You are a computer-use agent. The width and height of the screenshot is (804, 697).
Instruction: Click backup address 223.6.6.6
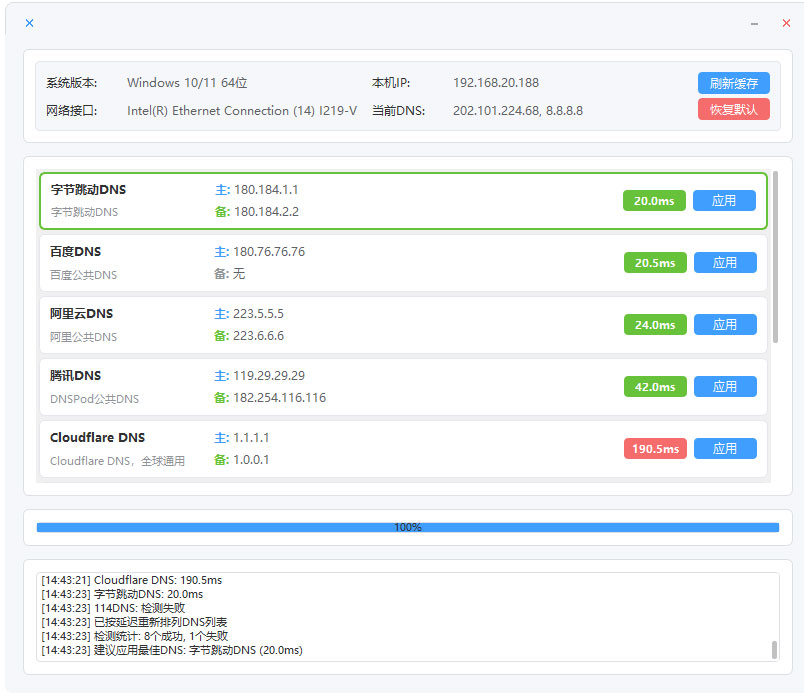[258, 336]
